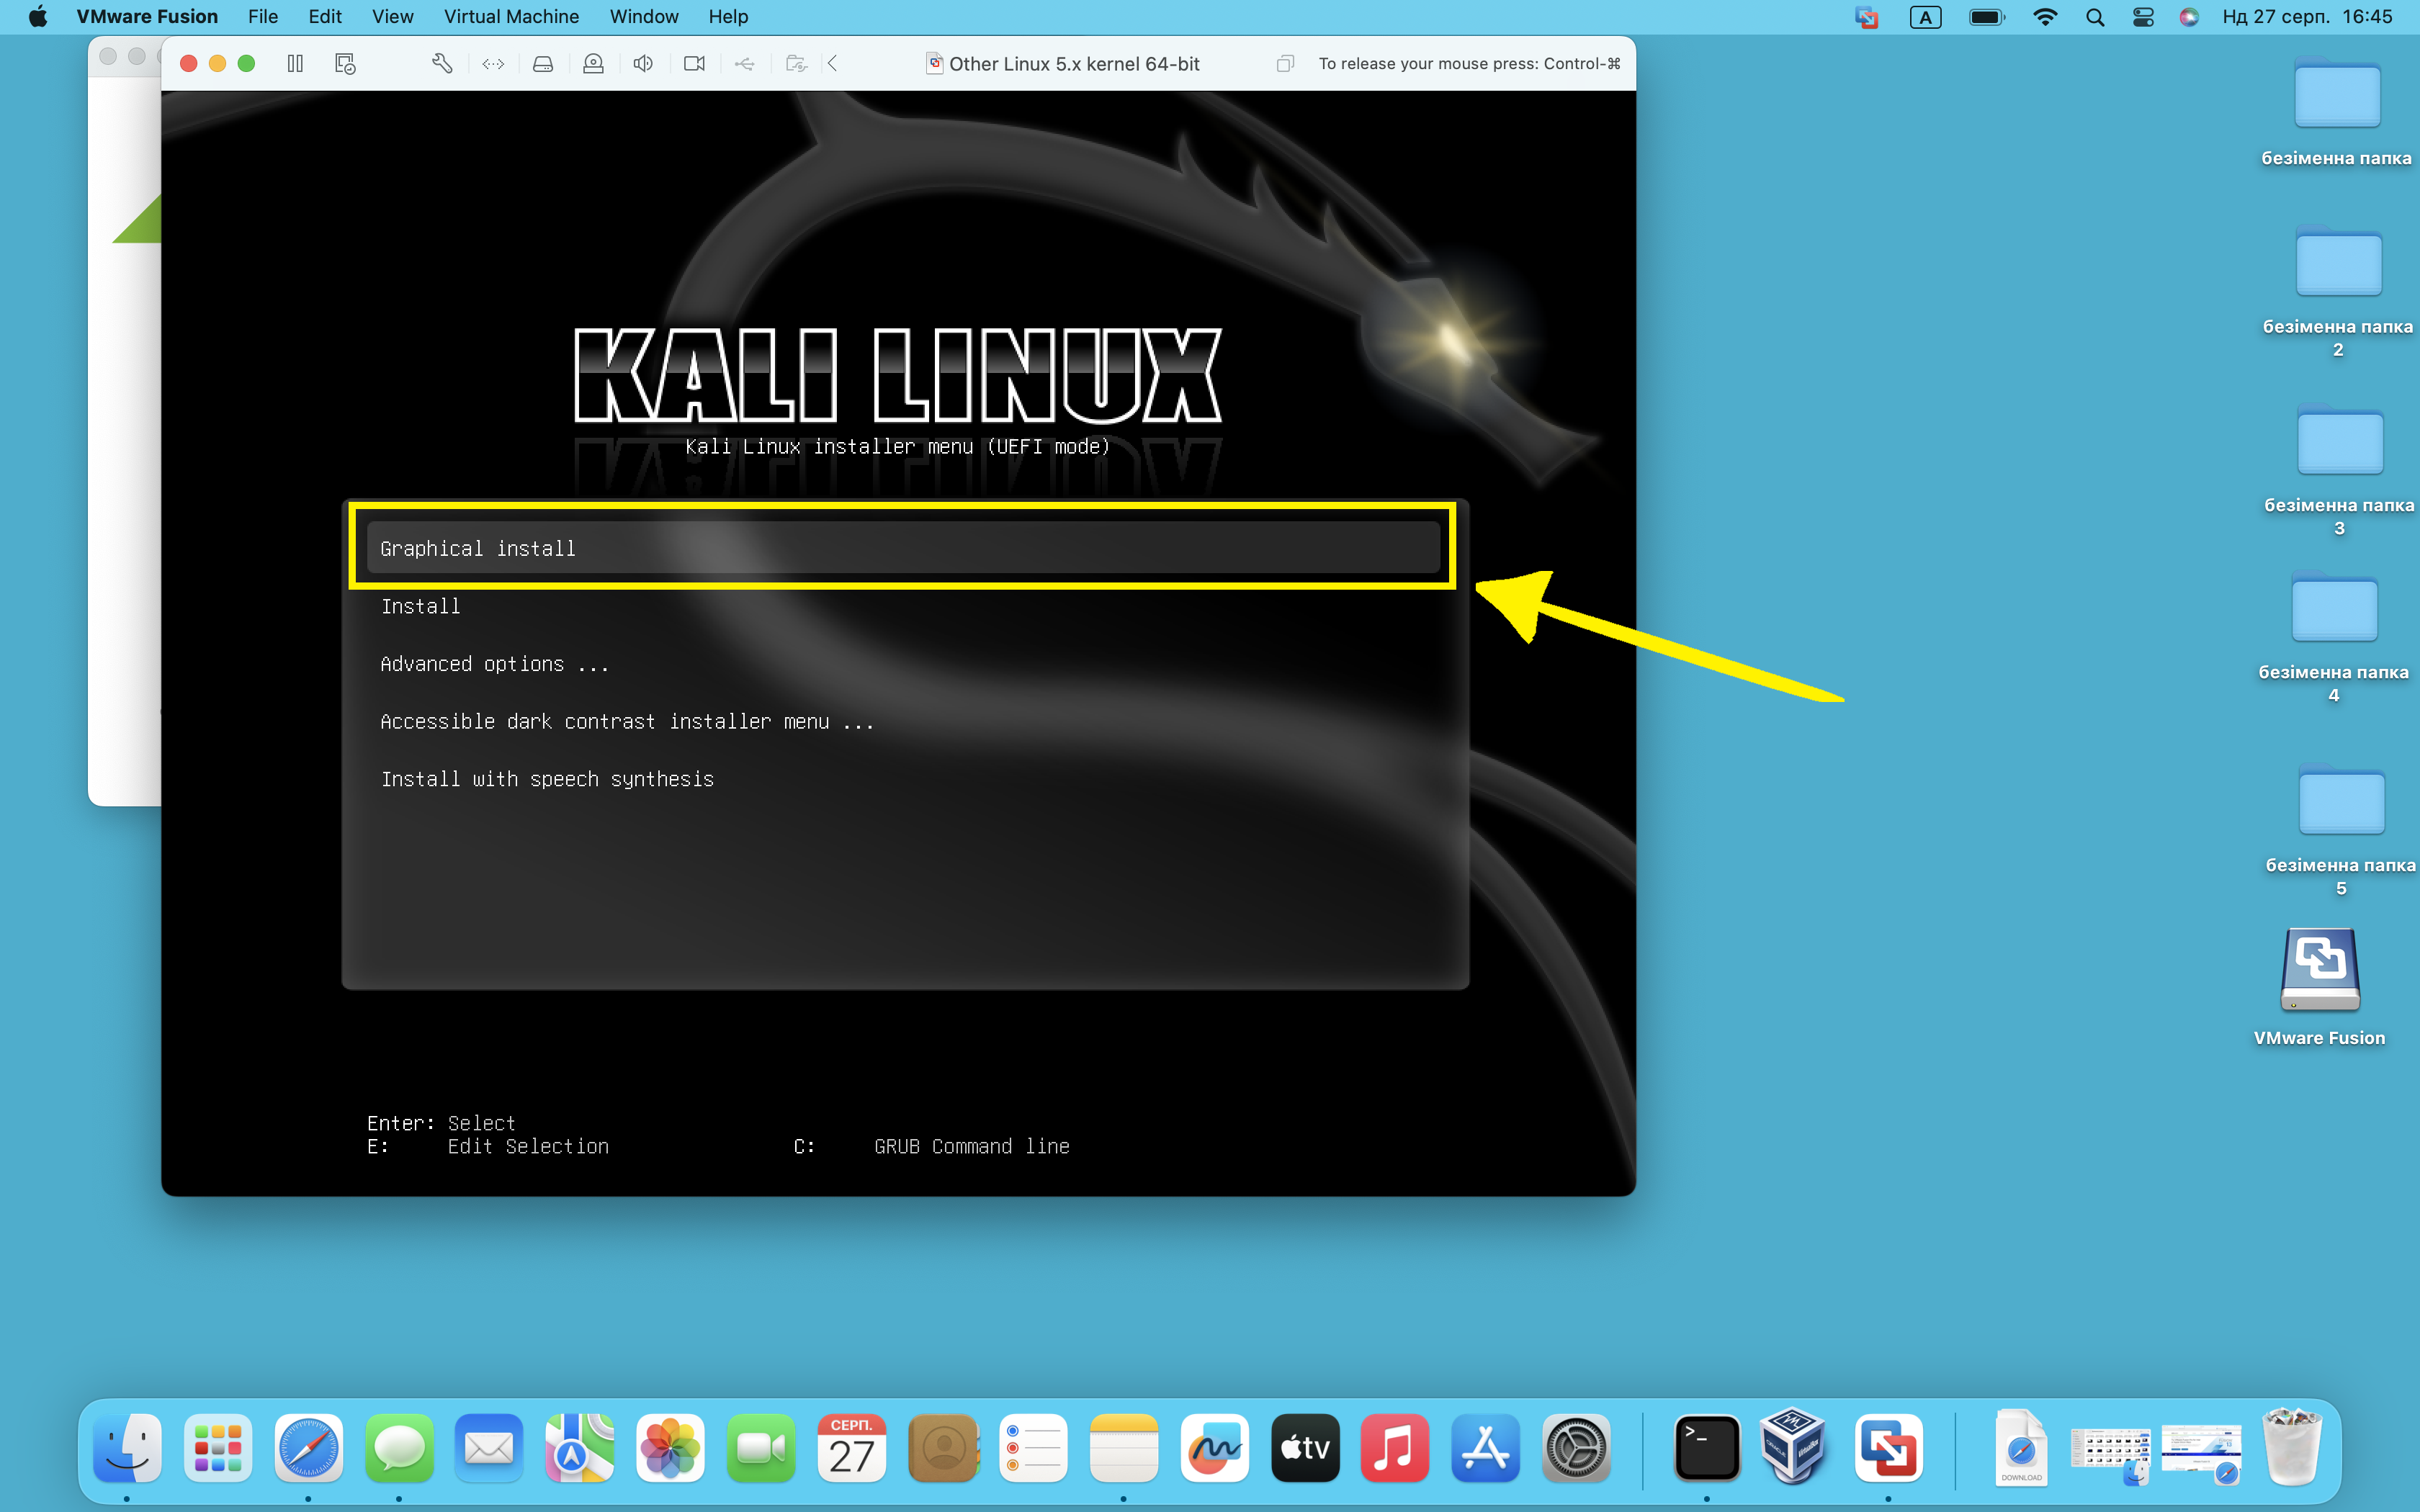Open the VMware Fusion menu
Image resolution: width=2420 pixels, height=1512 pixels.
pyautogui.click(x=147, y=17)
